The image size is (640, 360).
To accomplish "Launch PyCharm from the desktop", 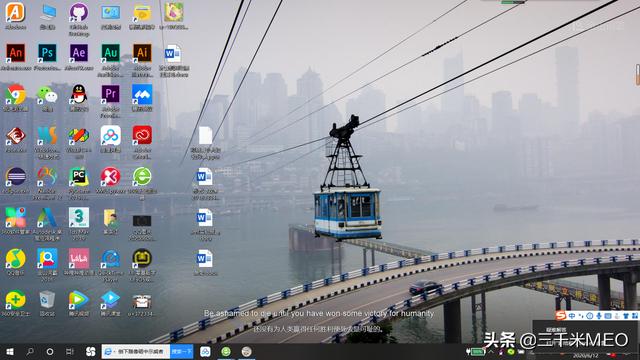I will (79, 177).
